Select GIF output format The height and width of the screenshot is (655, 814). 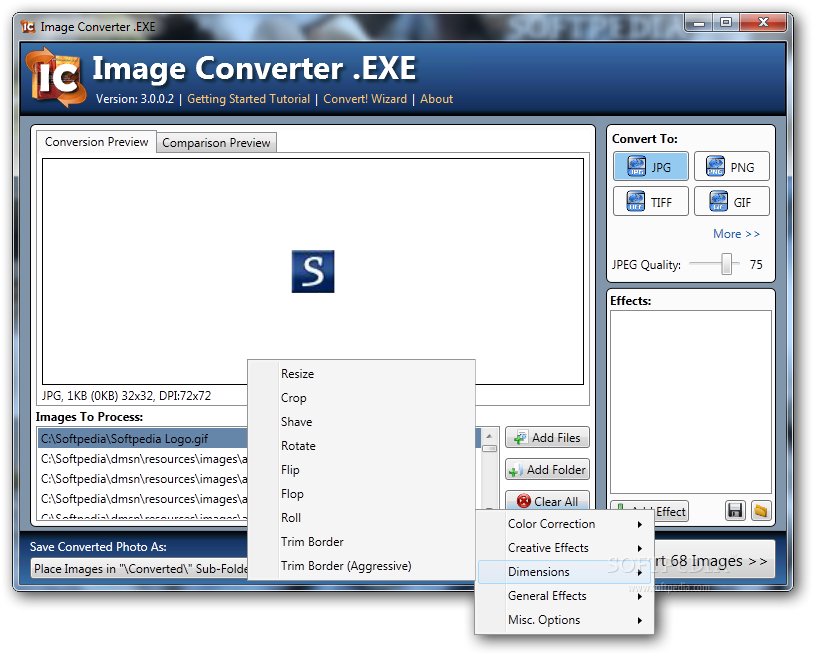click(731, 201)
